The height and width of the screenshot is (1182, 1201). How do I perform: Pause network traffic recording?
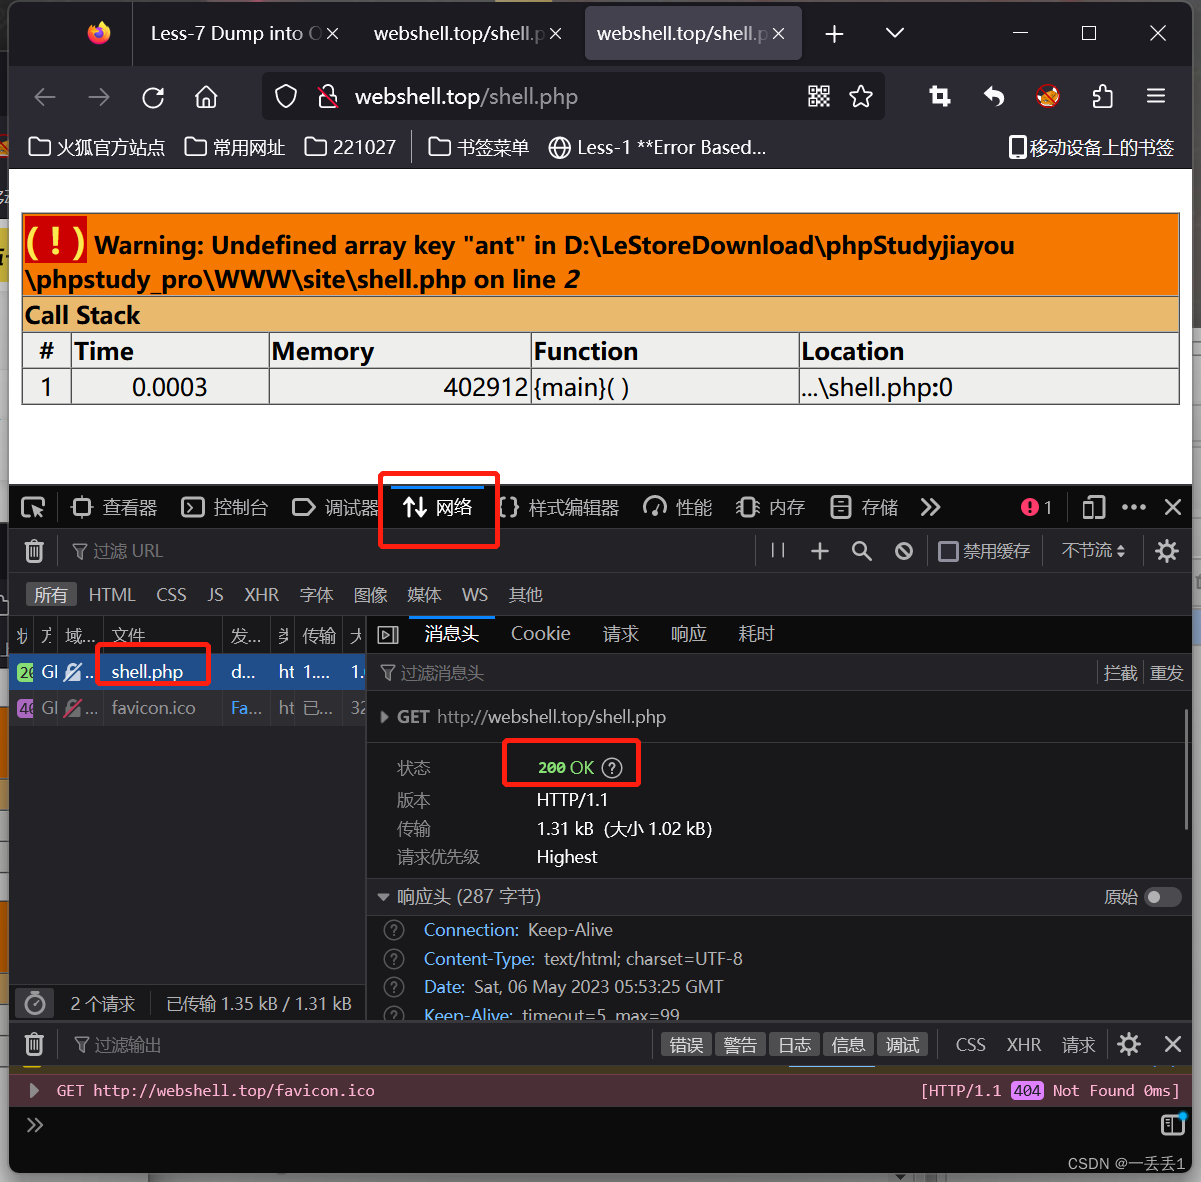point(776,550)
